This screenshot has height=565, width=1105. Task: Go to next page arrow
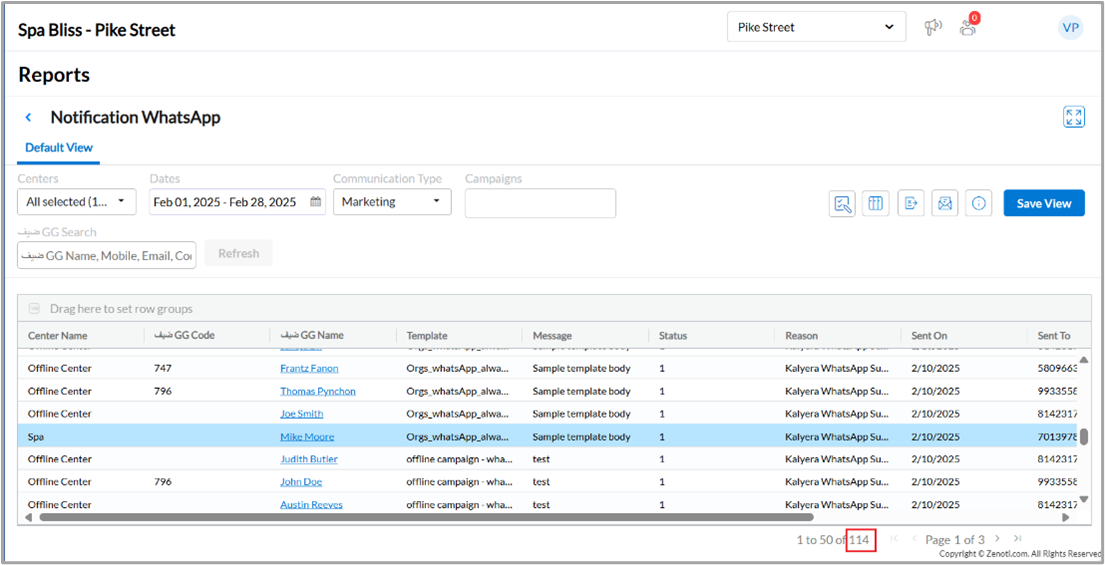[x=997, y=539]
